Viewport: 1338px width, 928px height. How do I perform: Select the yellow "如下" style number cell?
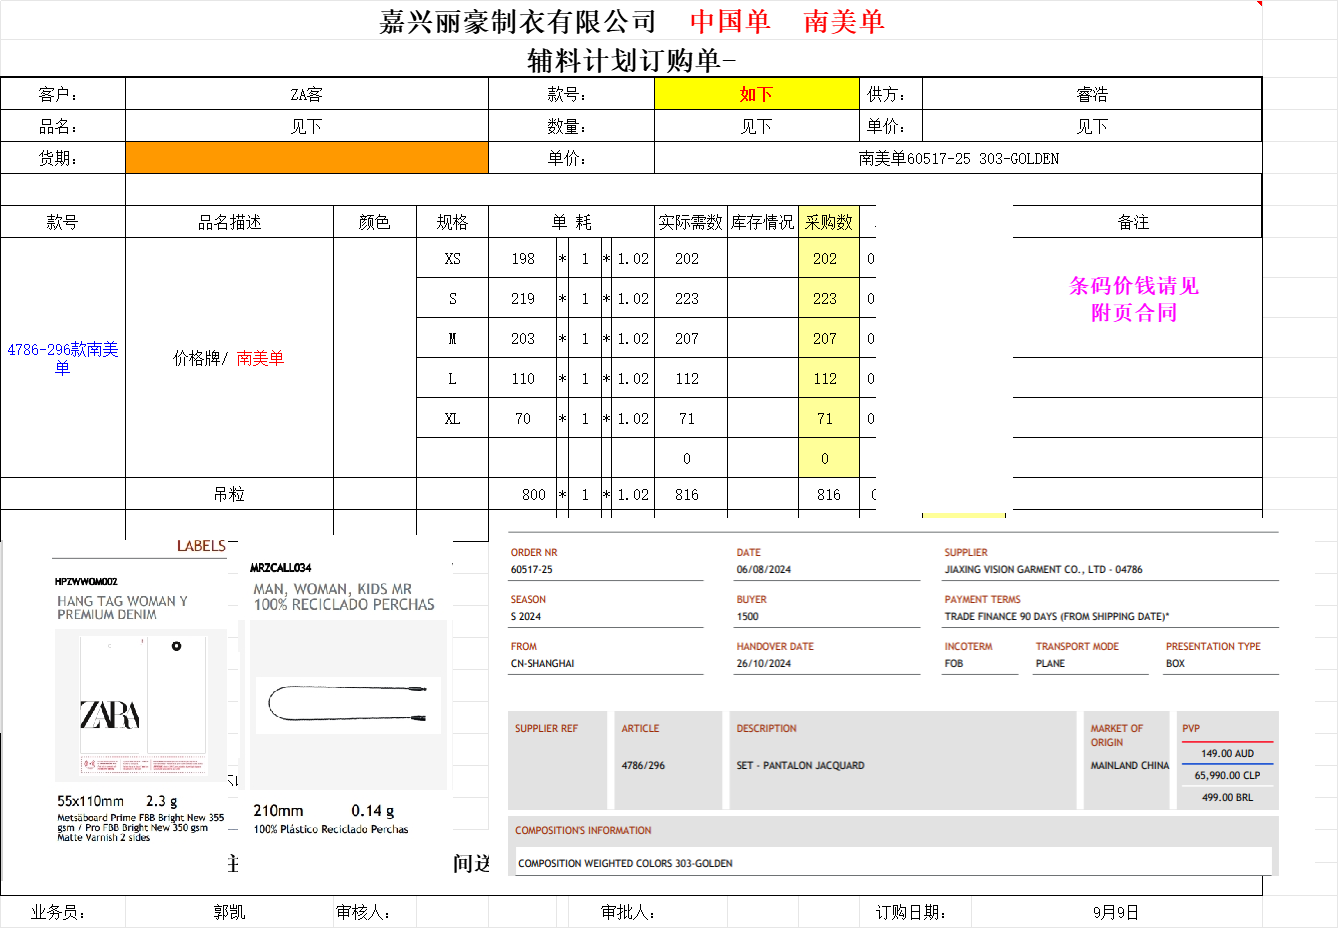756,94
